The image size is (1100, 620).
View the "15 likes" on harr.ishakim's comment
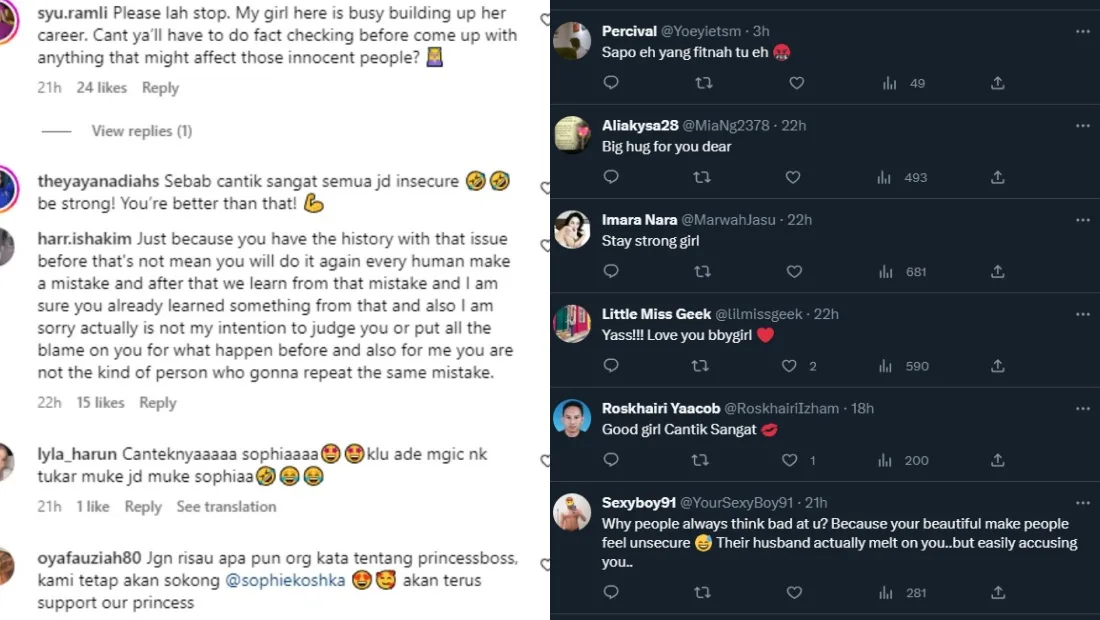tap(100, 403)
